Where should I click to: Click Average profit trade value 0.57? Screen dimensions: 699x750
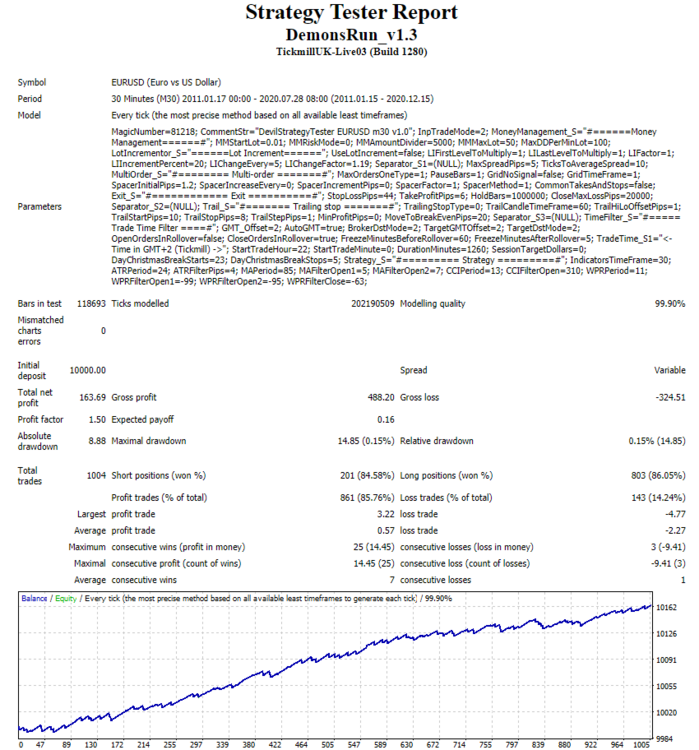[x=386, y=530]
